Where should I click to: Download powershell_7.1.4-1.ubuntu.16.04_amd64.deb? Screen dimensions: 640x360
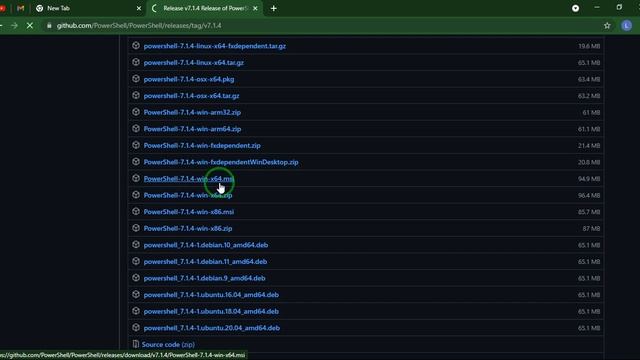211,295
